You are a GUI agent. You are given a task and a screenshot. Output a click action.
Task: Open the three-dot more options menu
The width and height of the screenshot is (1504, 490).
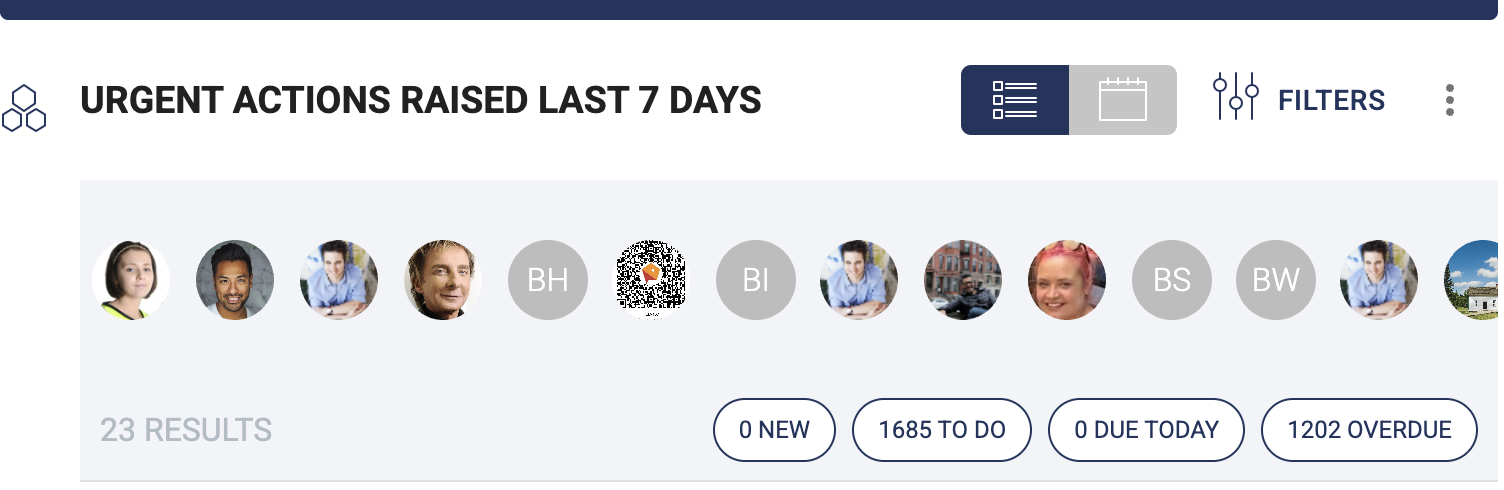1450,100
